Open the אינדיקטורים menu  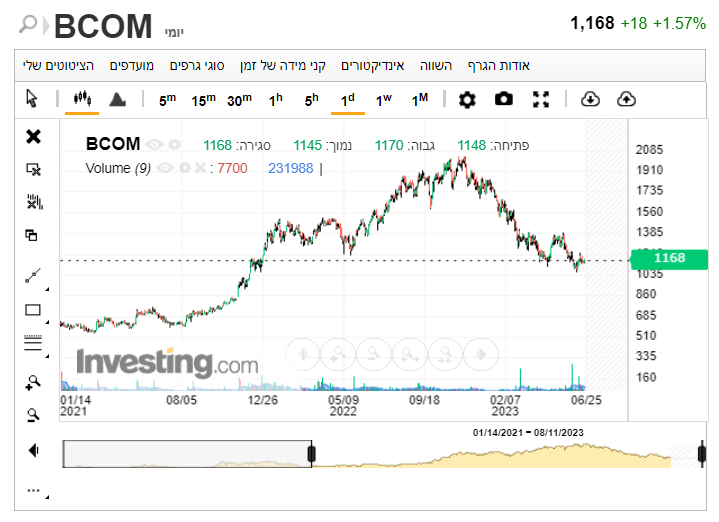pos(372,66)
